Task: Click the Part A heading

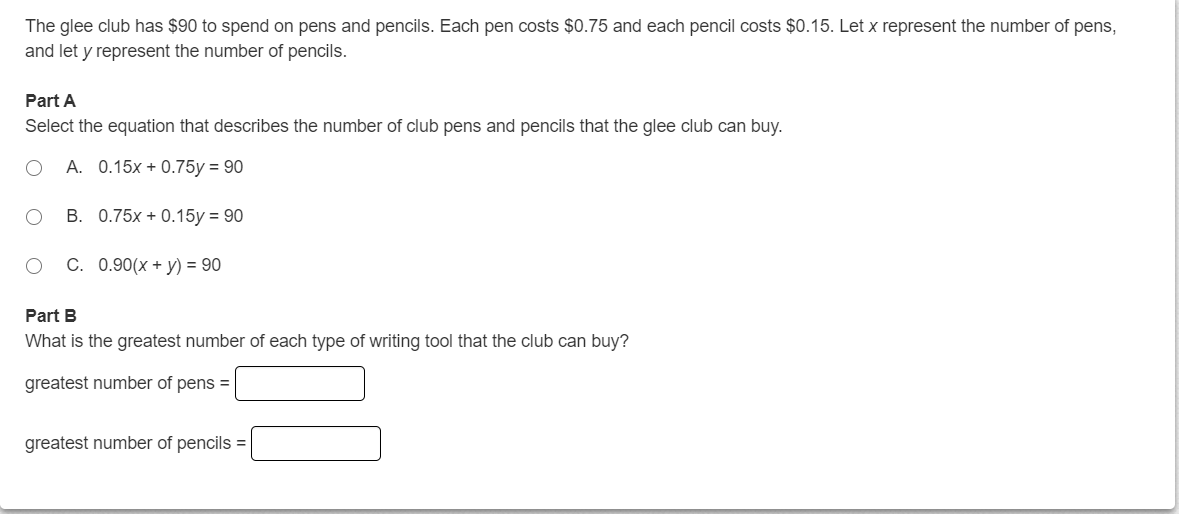Action: 50,101
